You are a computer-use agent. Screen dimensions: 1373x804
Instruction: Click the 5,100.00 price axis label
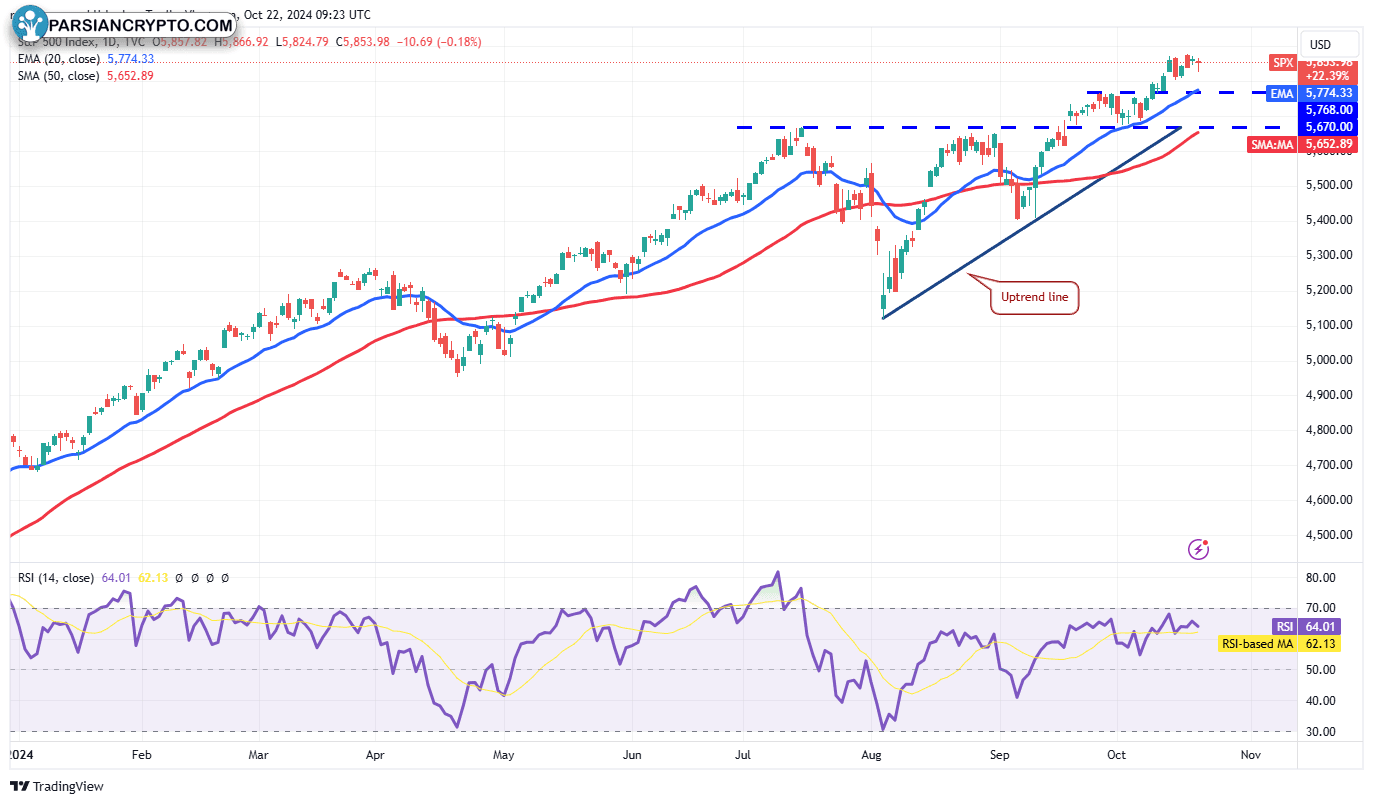pyautogui.click(x=1331, y=325)
